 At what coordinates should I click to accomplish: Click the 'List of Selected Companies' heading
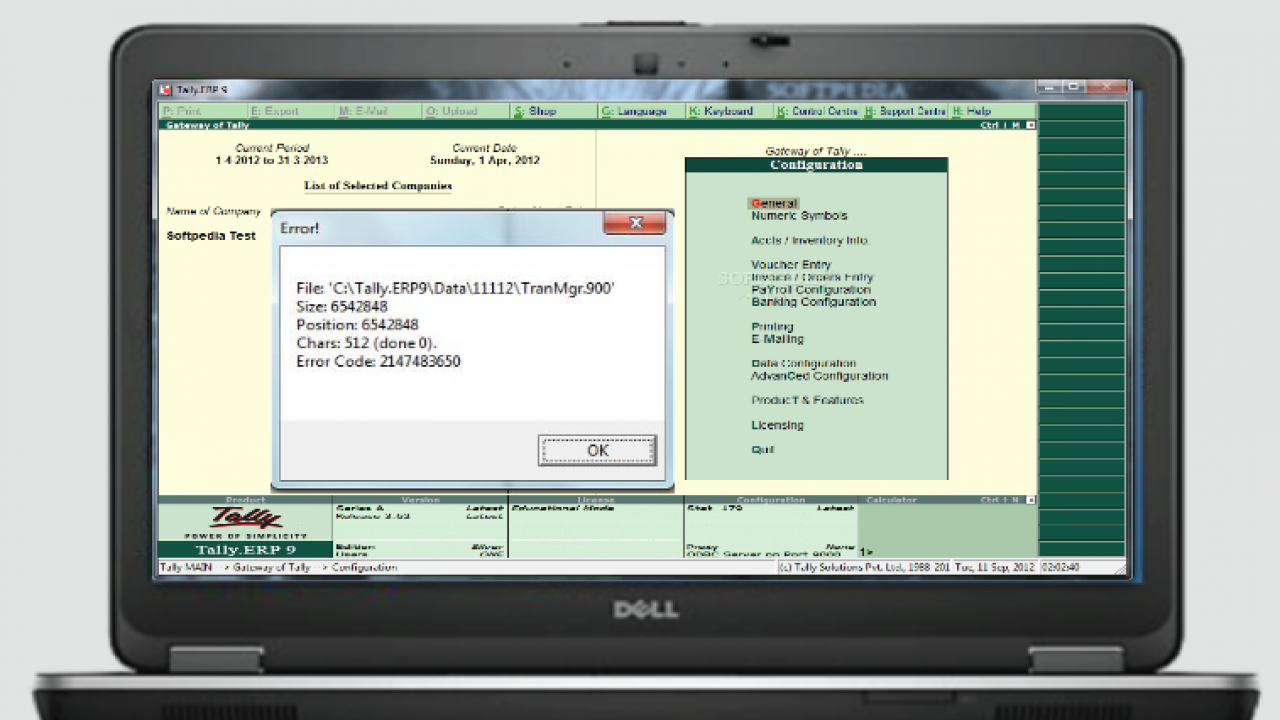[x=378, y=186]
